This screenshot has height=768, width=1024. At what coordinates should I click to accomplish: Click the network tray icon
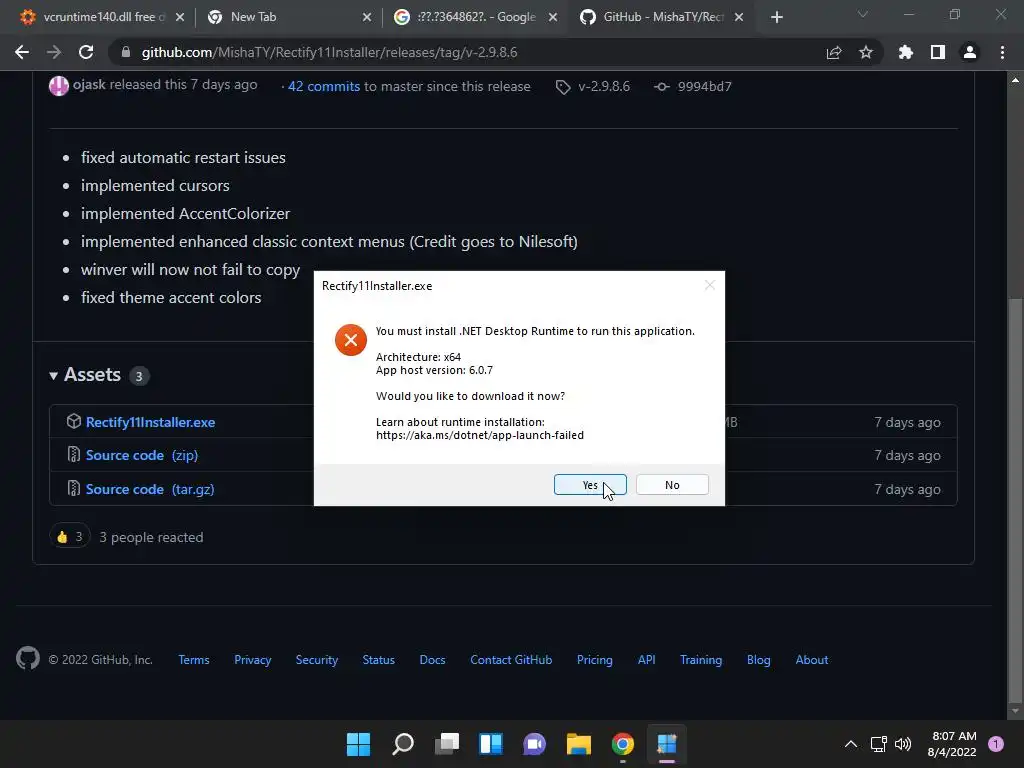coord(878,744)
